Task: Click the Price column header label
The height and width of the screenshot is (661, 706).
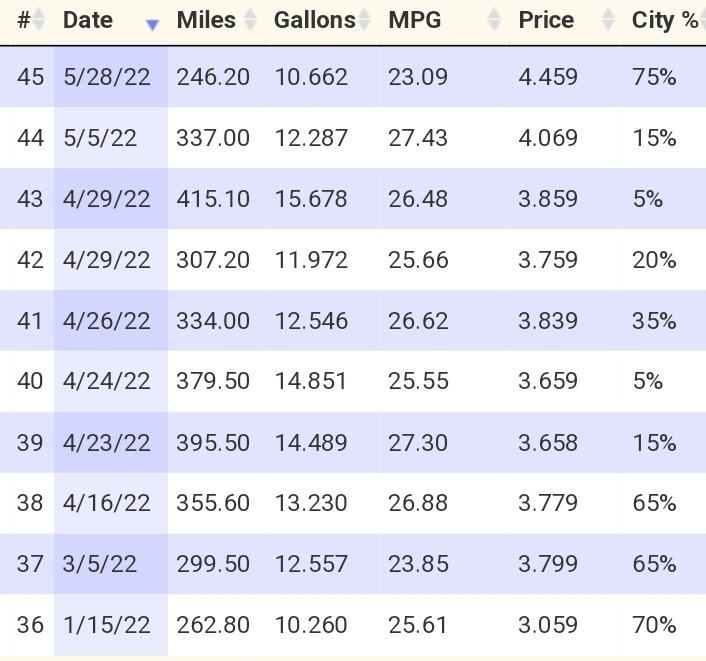Action: pos(546,19)
